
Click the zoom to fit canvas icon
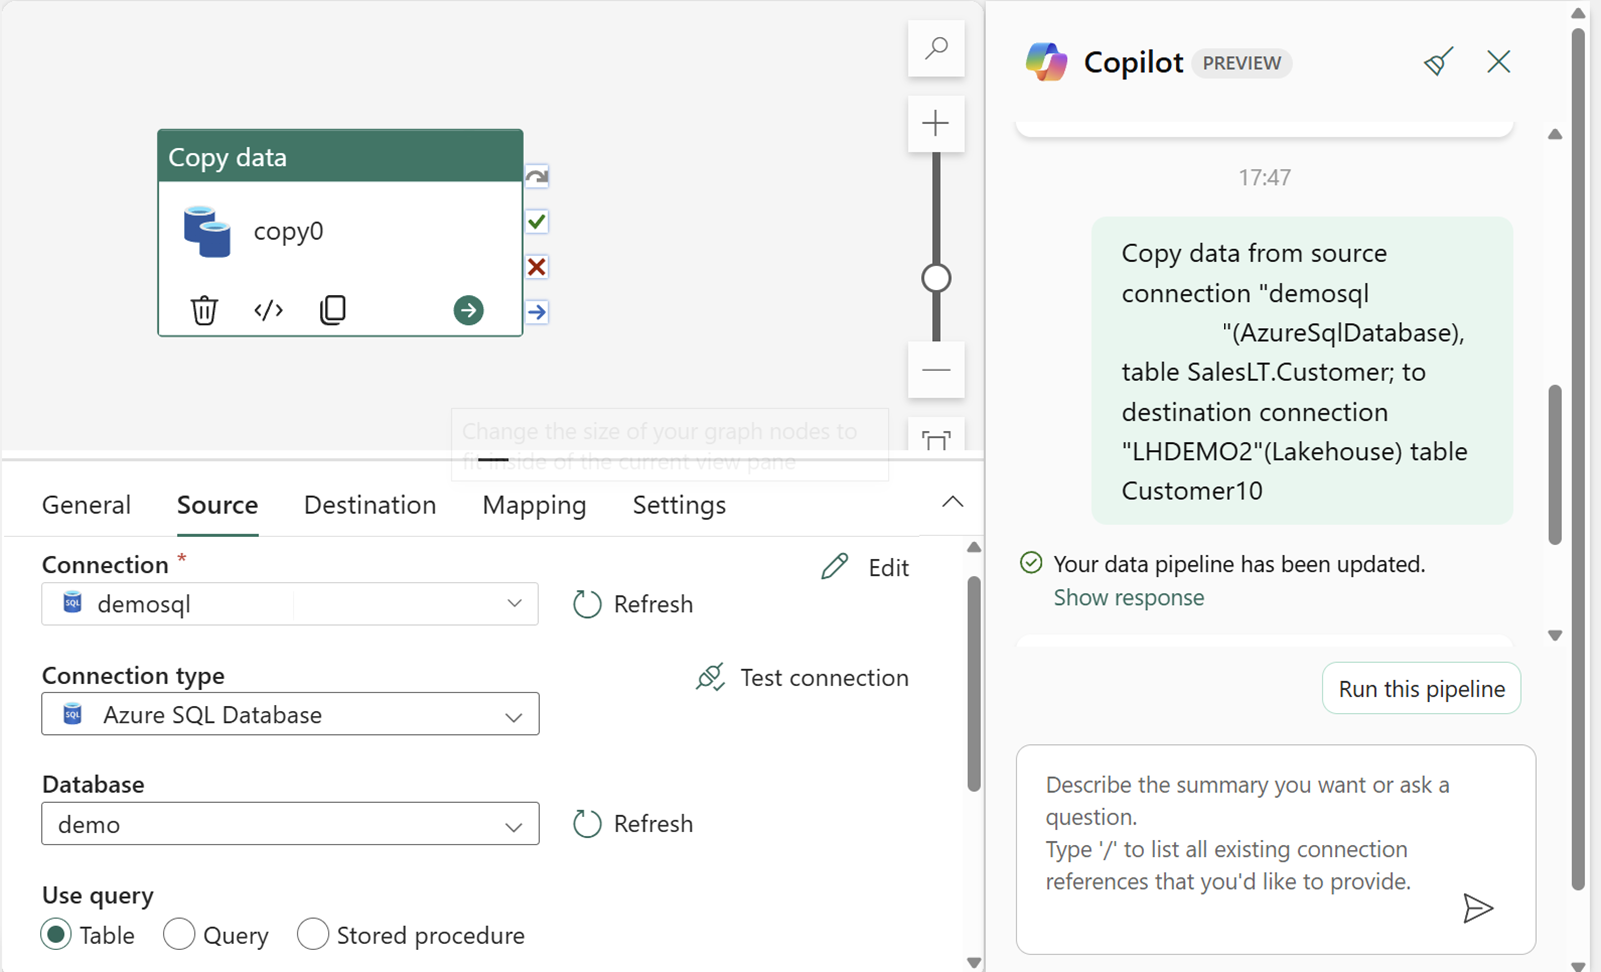point(936,438)
